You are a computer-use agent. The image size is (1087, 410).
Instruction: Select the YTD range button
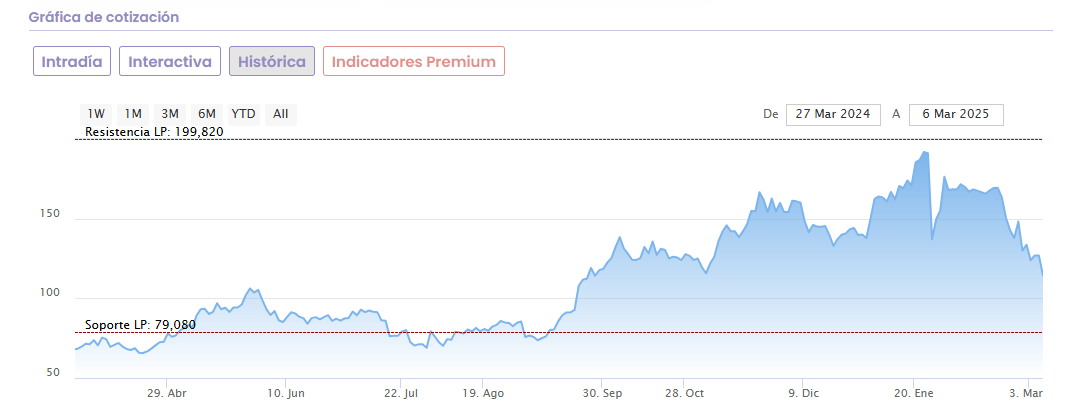[243, 114]
